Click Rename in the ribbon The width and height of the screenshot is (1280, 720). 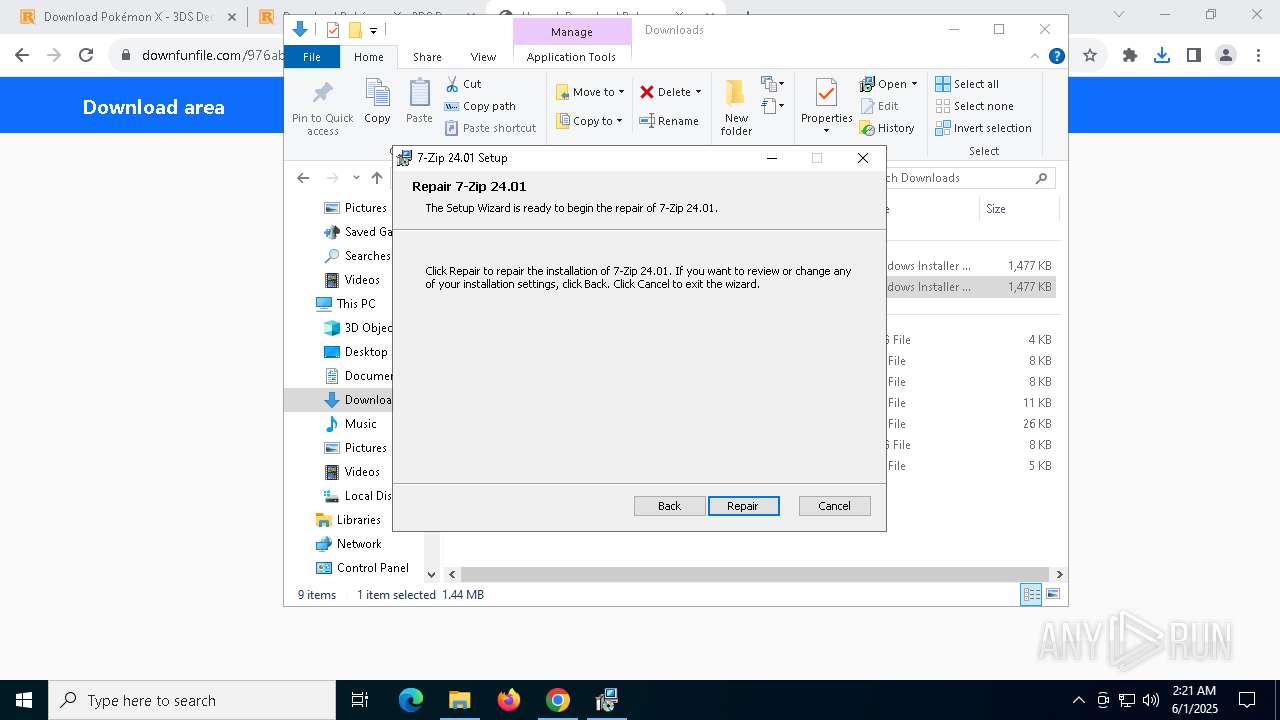point(669,121)
